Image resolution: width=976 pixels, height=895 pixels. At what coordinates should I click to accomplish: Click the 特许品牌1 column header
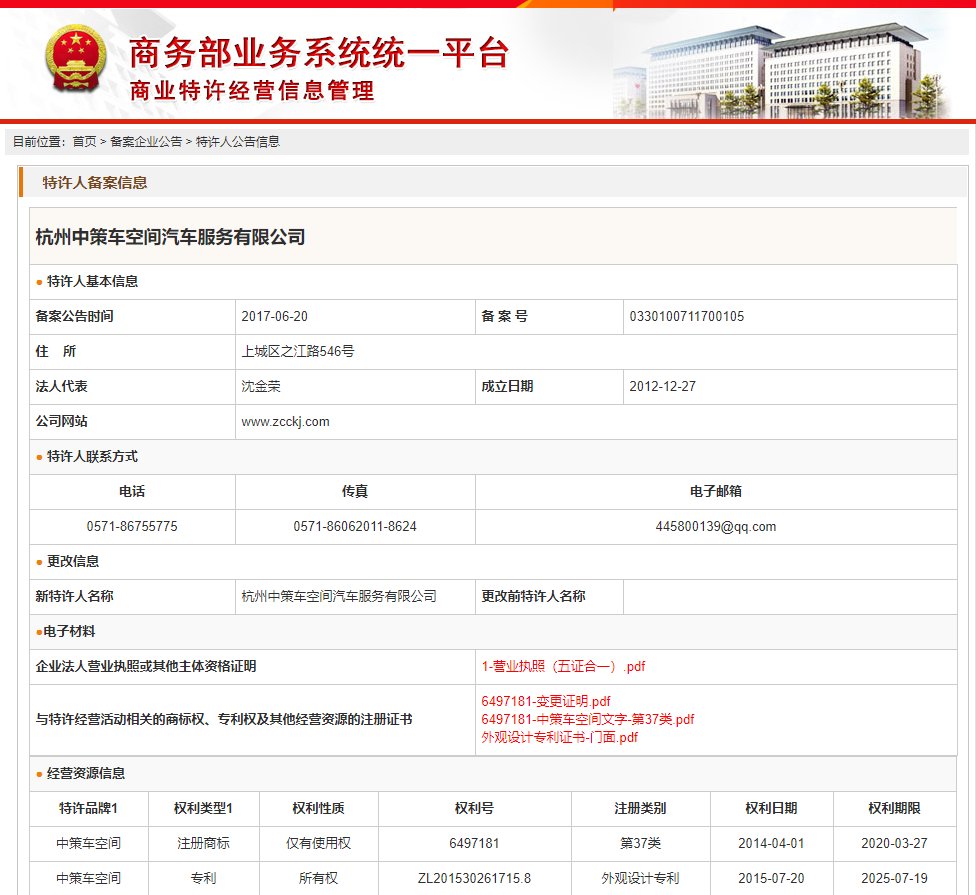[x=88, y=808]
